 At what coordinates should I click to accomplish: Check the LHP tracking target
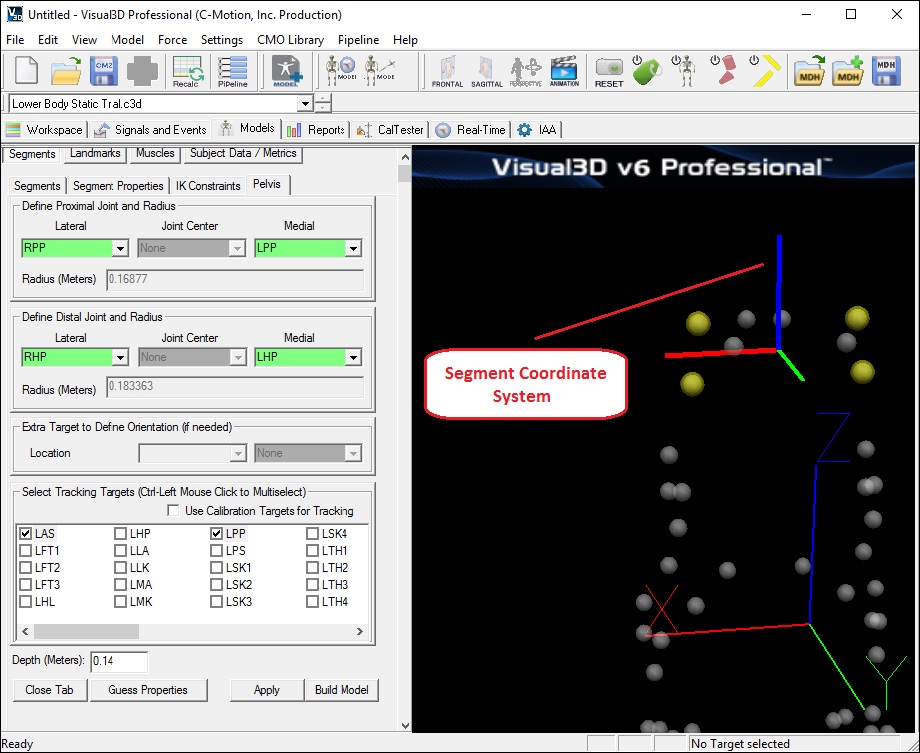[120, 534]
